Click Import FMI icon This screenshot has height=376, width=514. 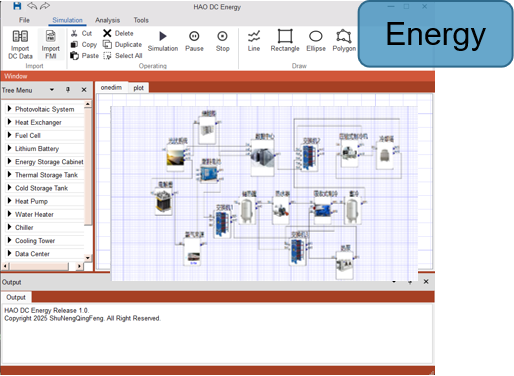tap(50, 36)
